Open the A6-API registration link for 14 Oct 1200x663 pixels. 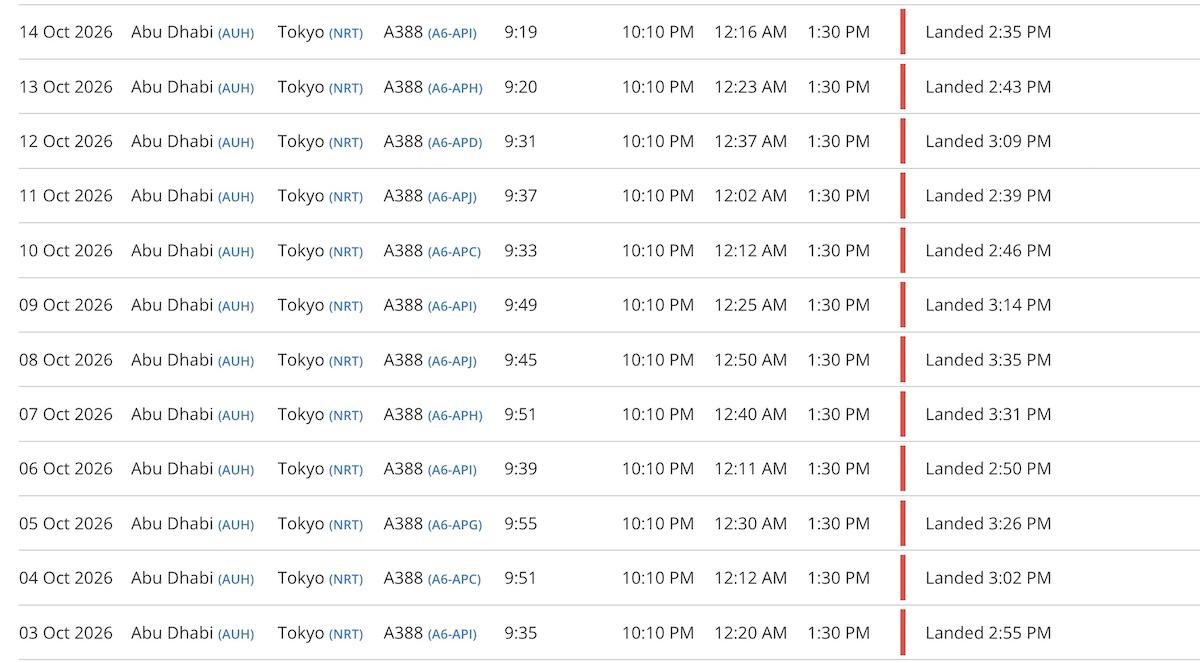pyautogui.click(x=452, y=33)
